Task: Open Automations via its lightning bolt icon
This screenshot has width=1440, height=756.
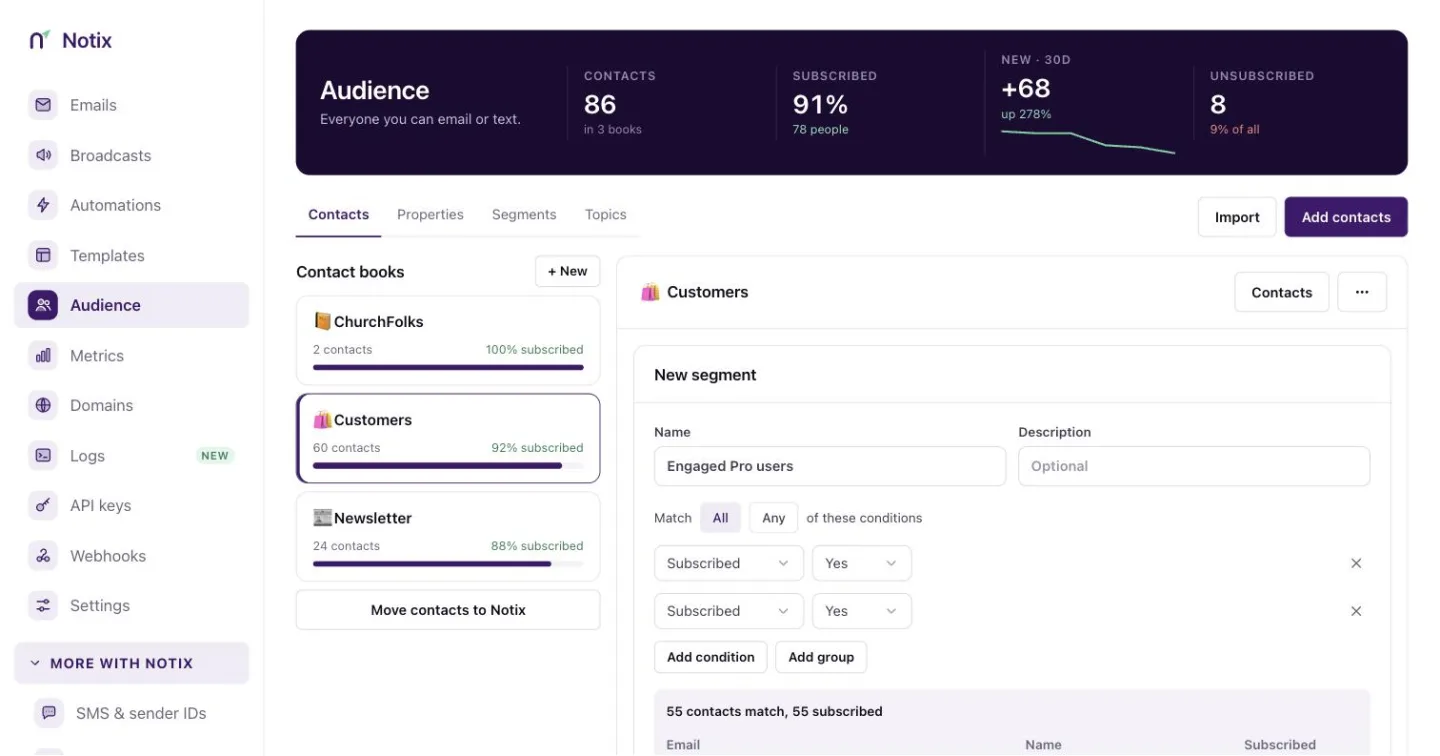Action: (x=43, y=205)
